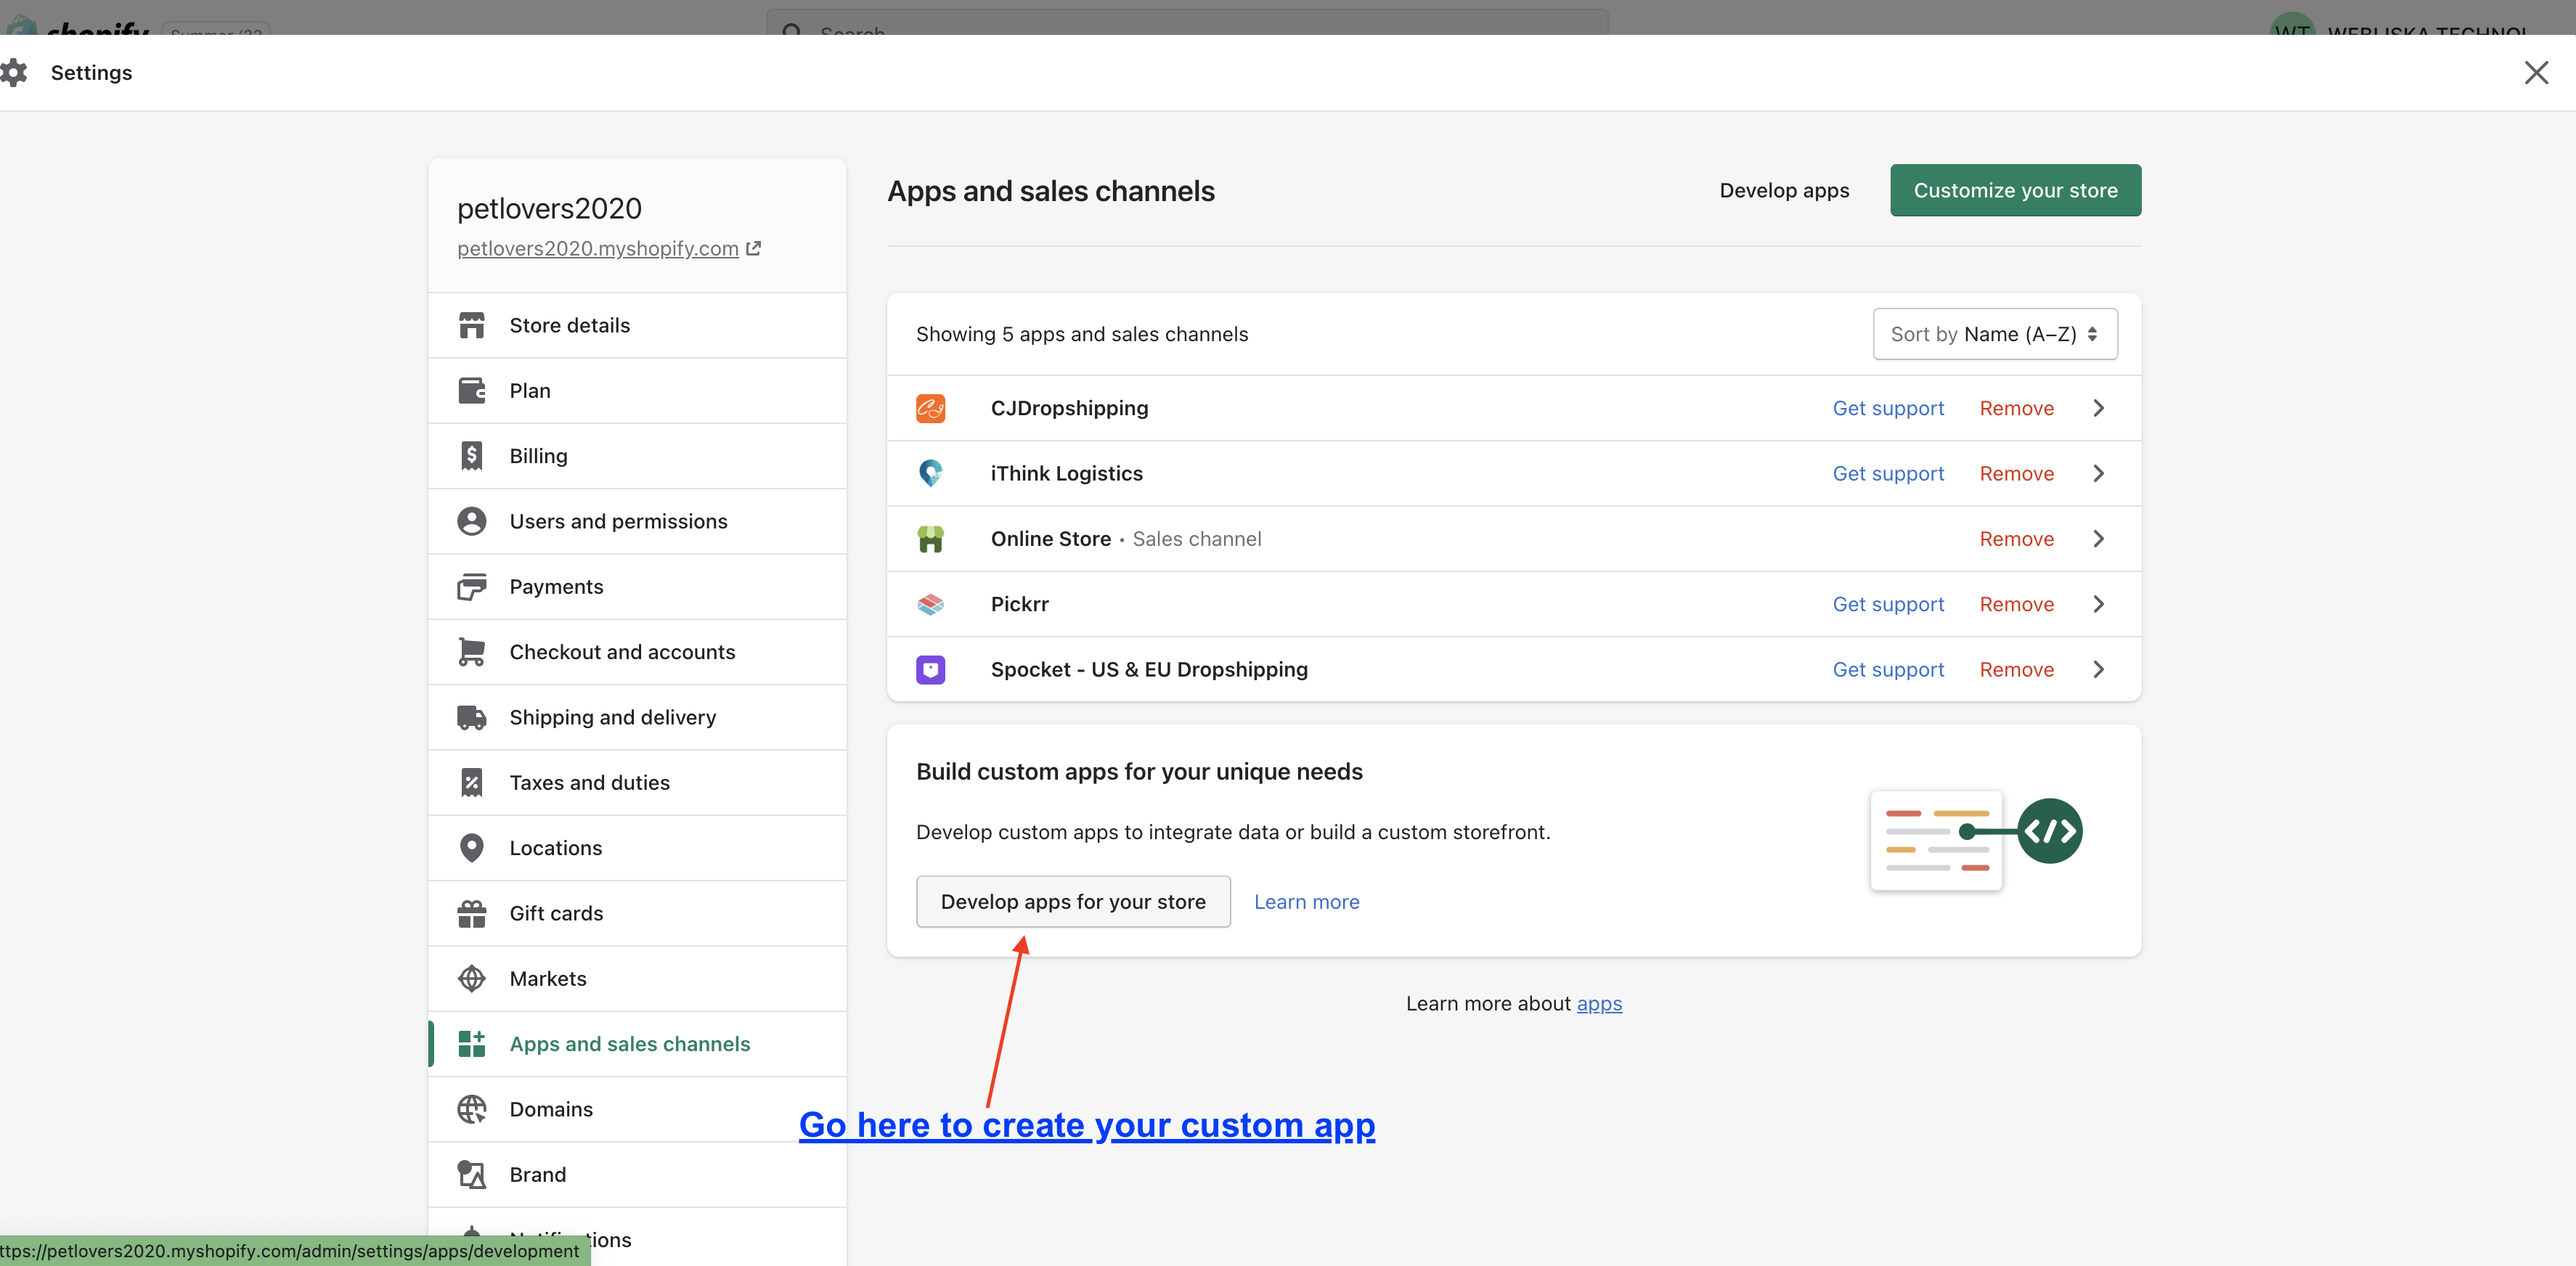Go to Gift cards
Screen dimensions: 2576x1266
pos(637,913)
